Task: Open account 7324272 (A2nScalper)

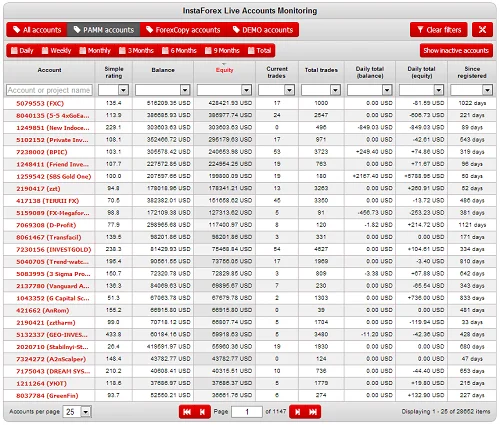Action: [x=51, y=359]
